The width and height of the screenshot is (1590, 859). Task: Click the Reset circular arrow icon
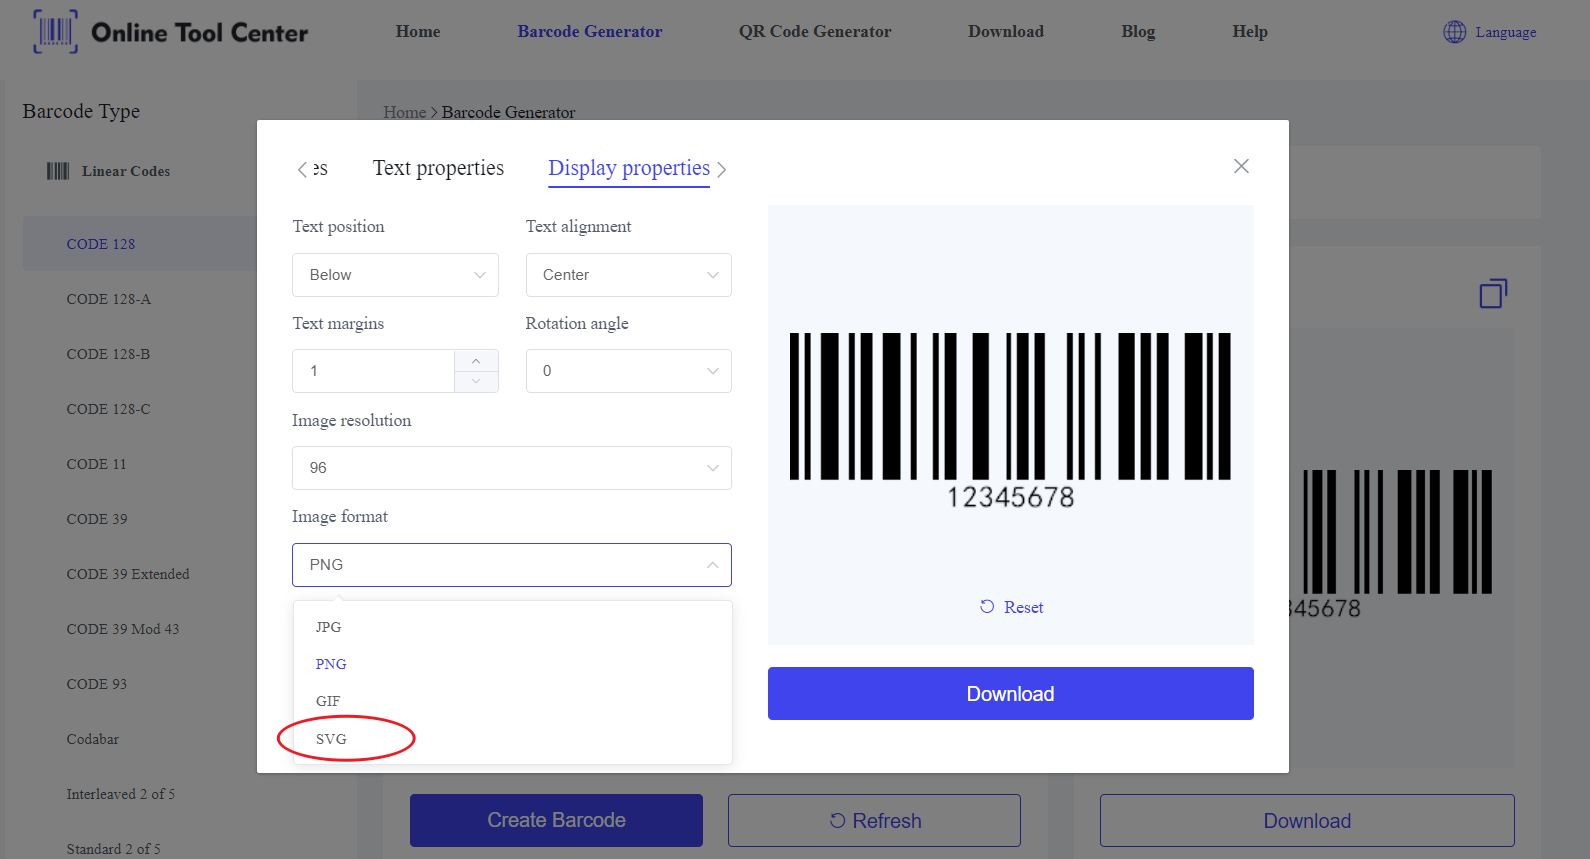[987, 607]
